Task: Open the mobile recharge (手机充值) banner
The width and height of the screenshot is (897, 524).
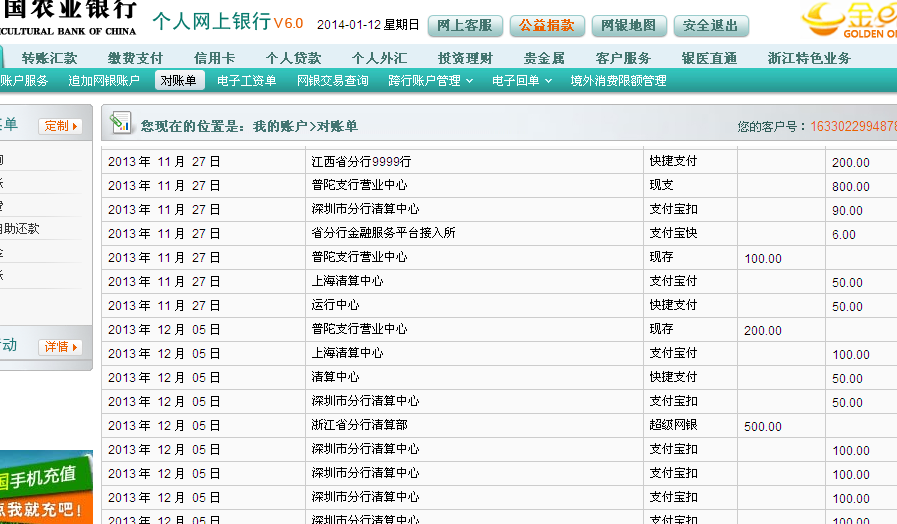Action: click(x=46, y=488)
